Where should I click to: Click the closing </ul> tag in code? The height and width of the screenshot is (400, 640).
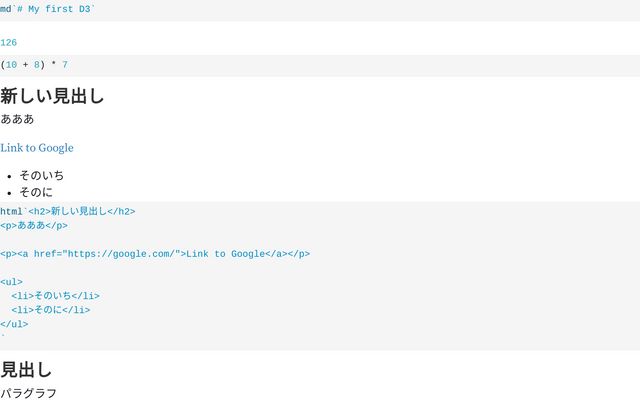[x=14, y=324]
